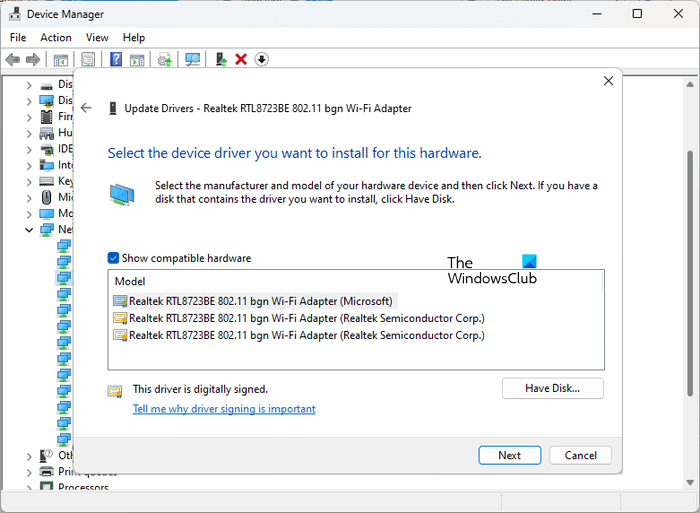Image resolution: width=700 pixels, height=513 pixels.
Task: Open 'Tell me why driver signing is important' link
Action: click(x=224, y=409)
